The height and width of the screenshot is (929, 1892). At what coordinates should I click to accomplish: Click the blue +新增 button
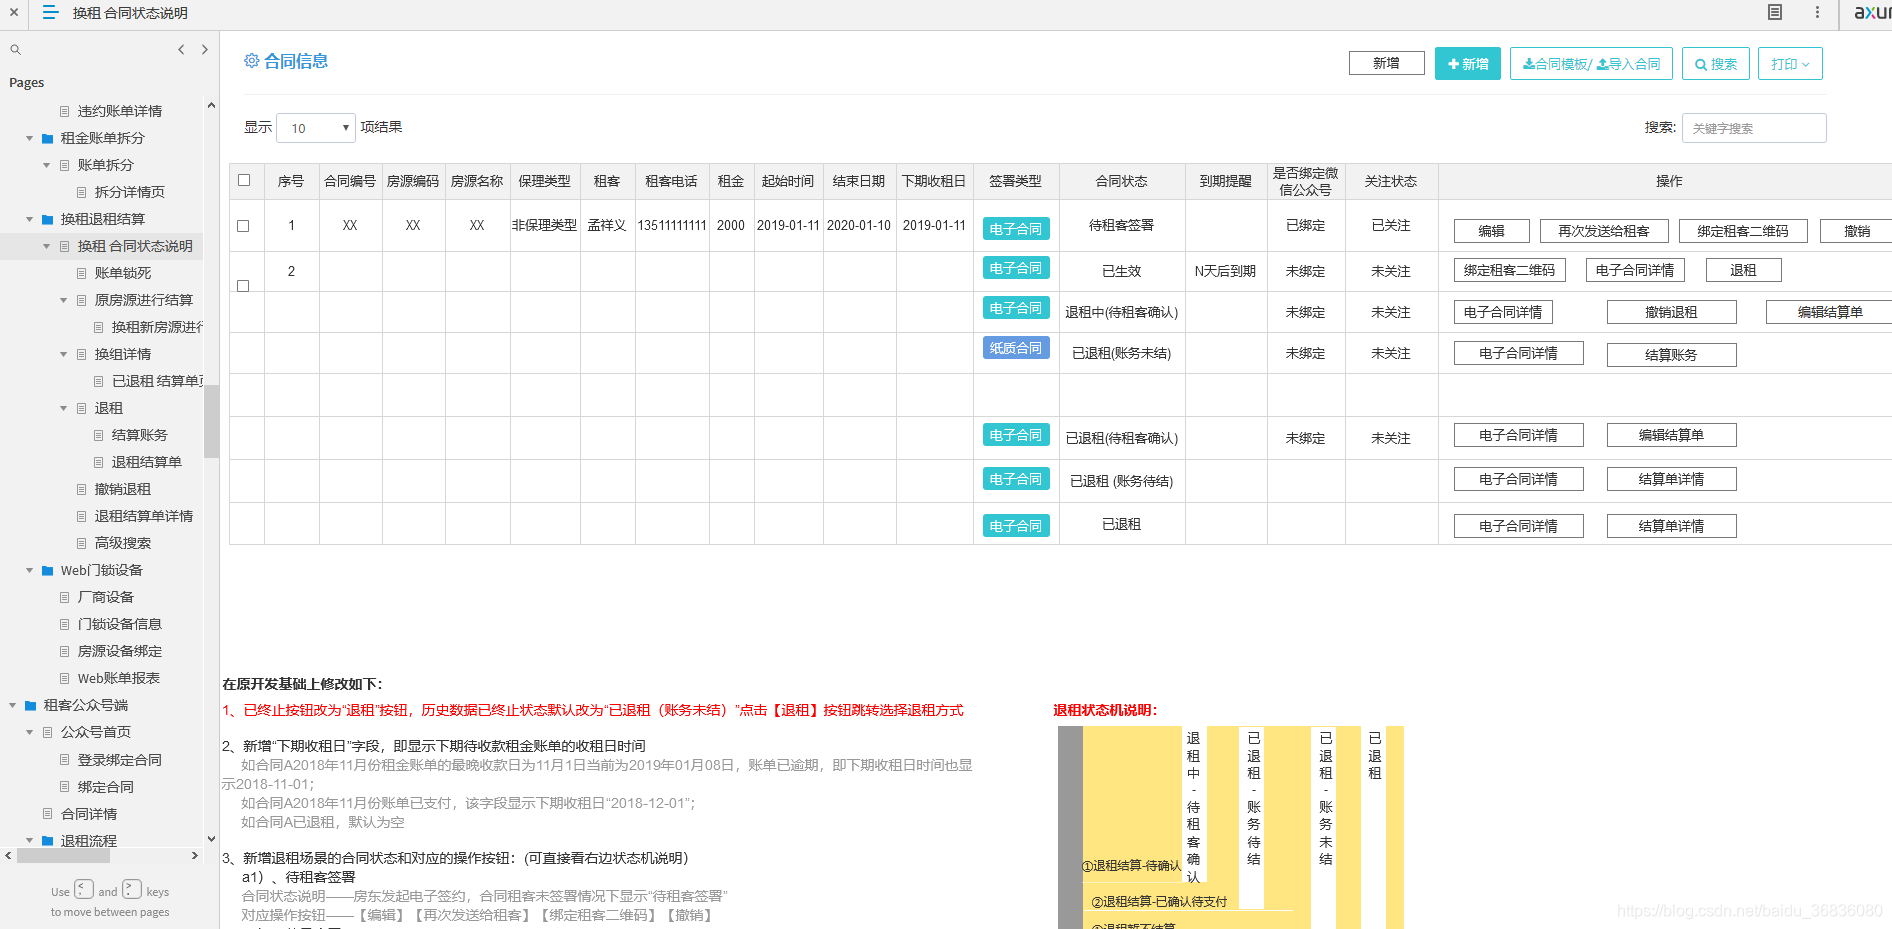pos(1467,64)
